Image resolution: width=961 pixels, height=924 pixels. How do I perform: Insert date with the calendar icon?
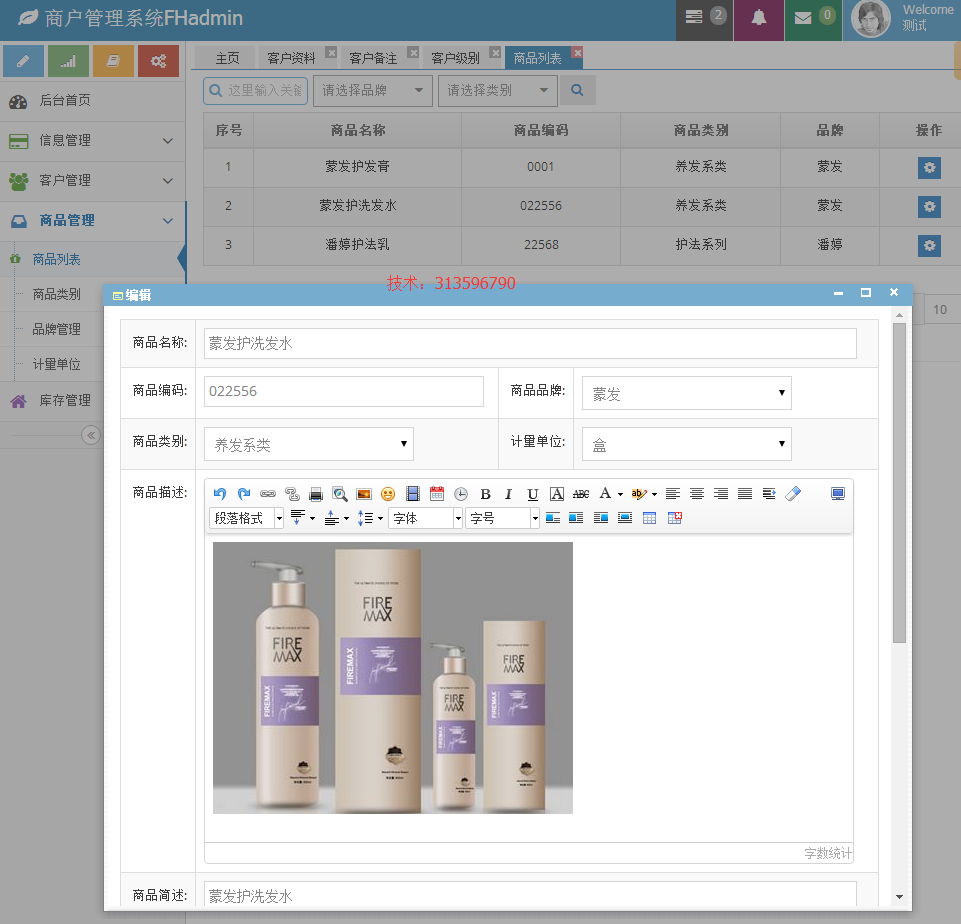436,494
